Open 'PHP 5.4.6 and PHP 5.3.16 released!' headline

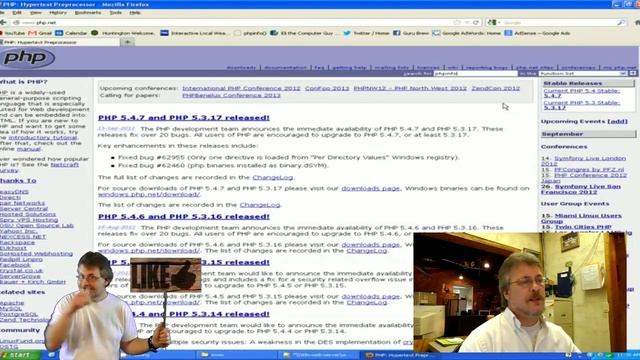click(184, 217)
